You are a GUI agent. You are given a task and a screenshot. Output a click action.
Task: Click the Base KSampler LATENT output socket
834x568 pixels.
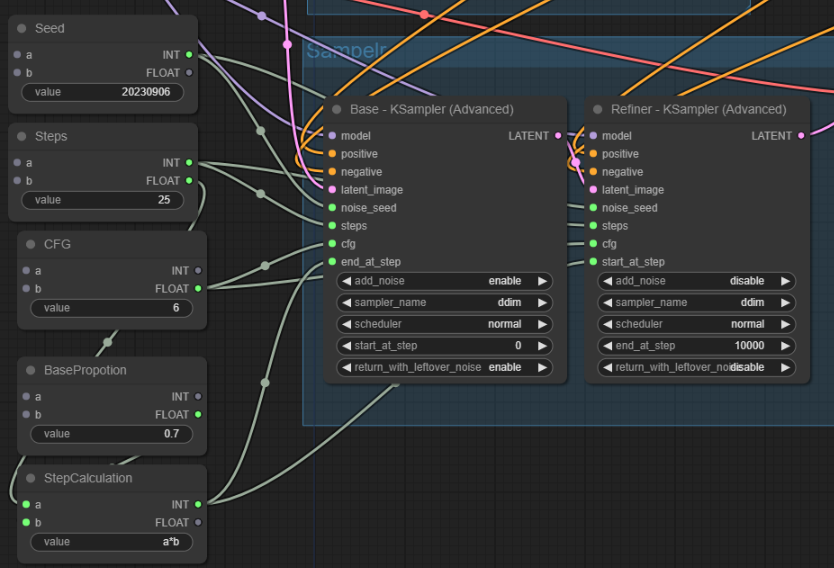[x=558, y=136]
